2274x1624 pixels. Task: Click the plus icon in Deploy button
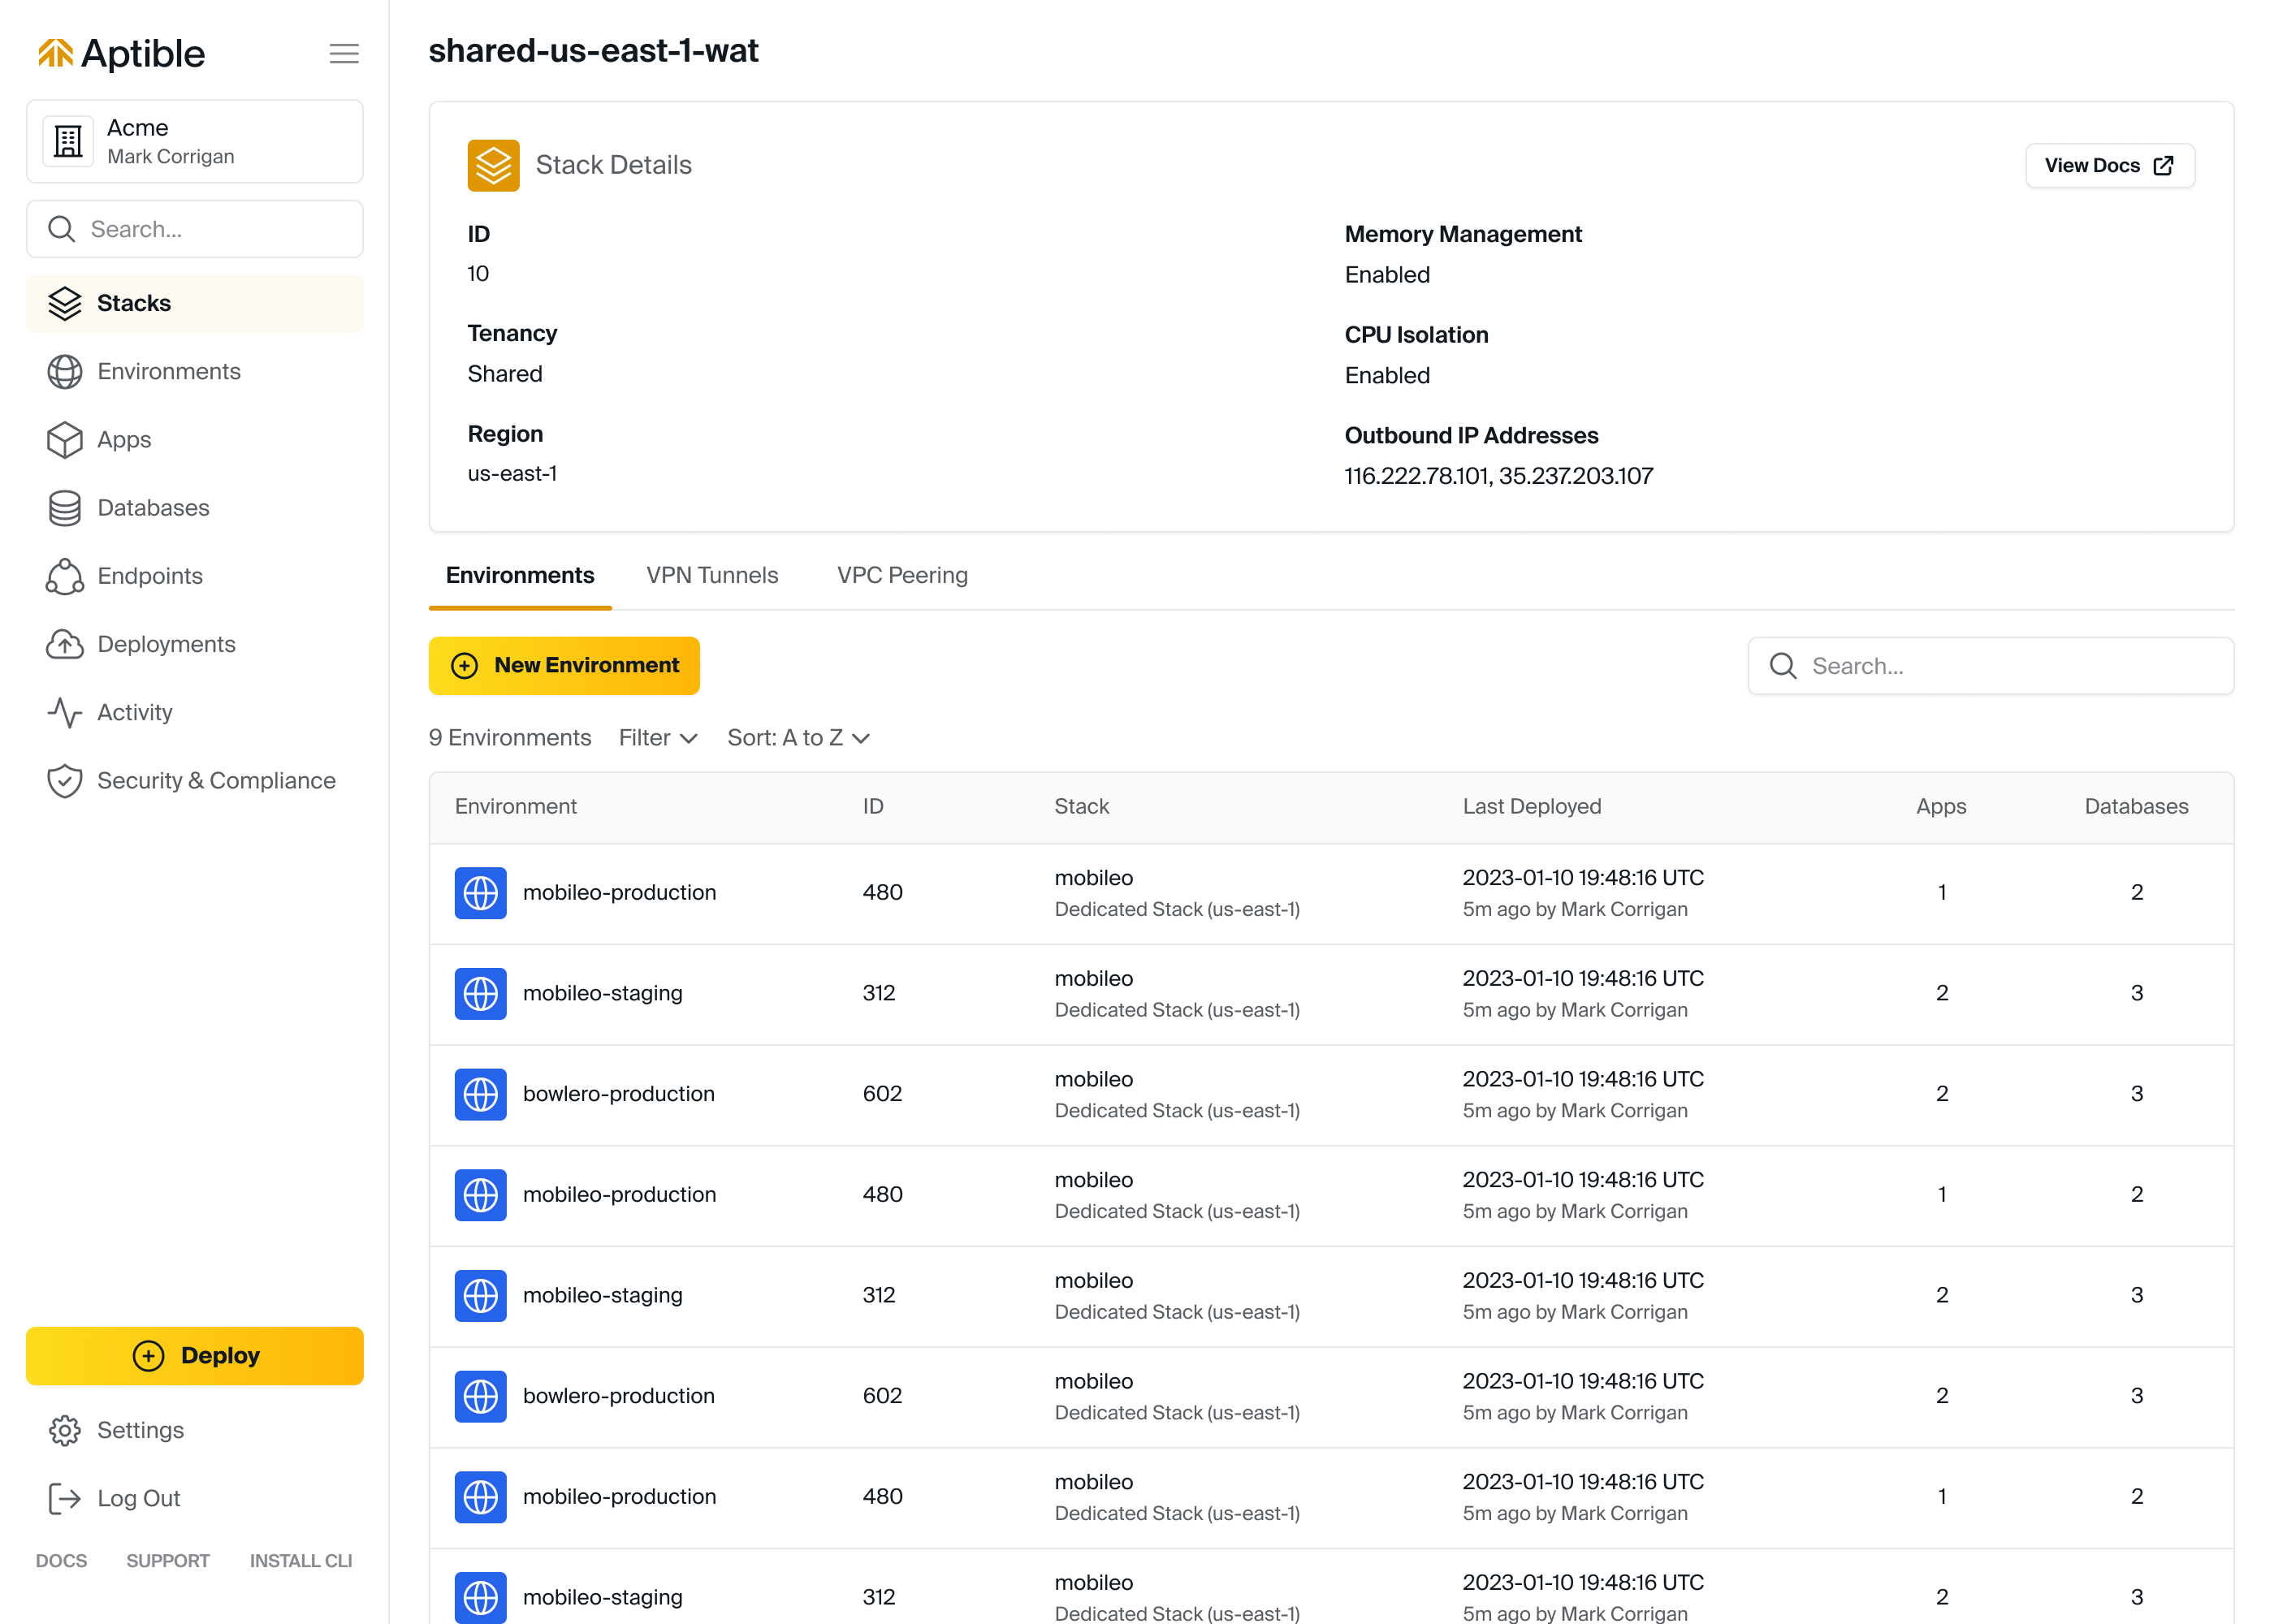pos(149,1356)
